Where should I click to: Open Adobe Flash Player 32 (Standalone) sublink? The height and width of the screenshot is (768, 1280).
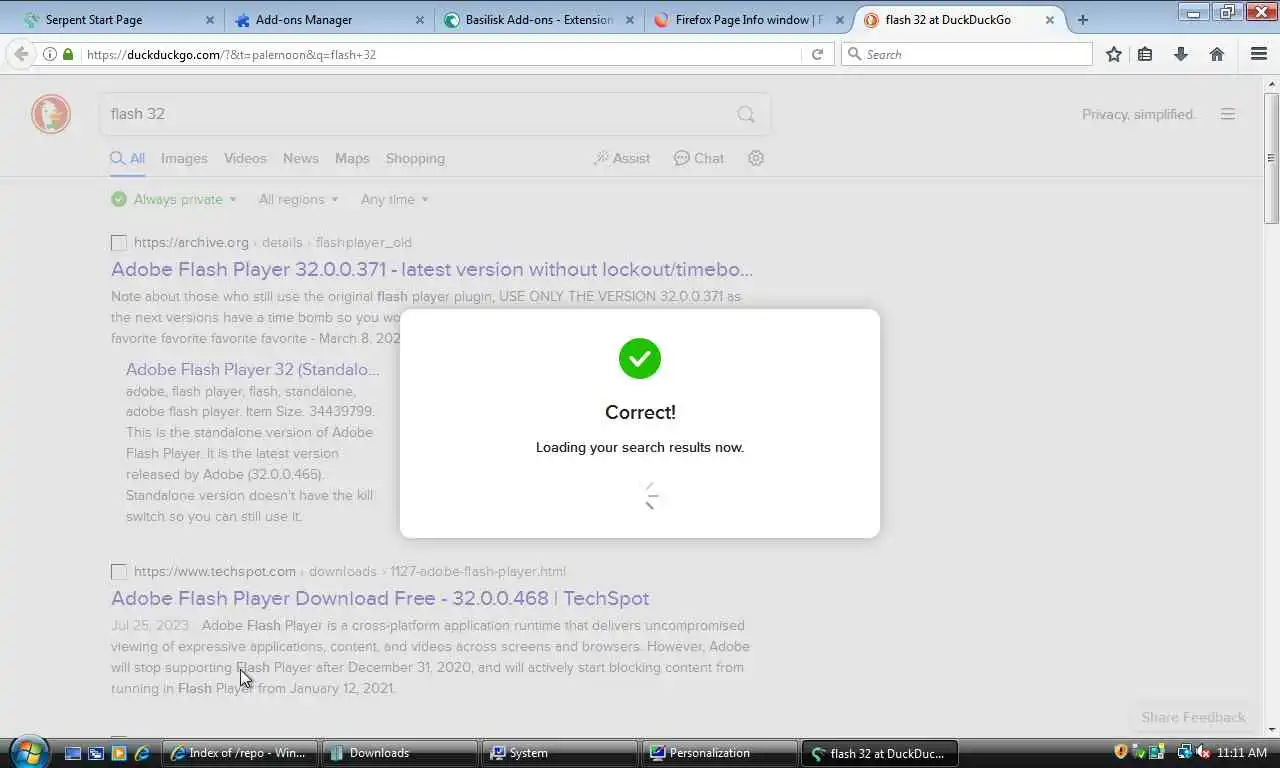pos(252,369)
